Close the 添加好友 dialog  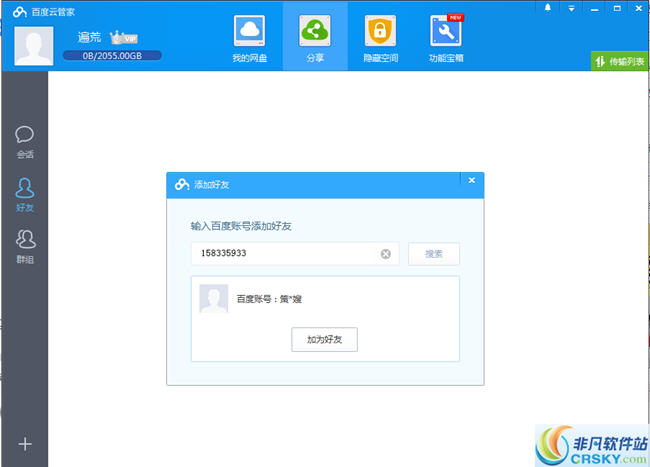[x=471, y=180]
